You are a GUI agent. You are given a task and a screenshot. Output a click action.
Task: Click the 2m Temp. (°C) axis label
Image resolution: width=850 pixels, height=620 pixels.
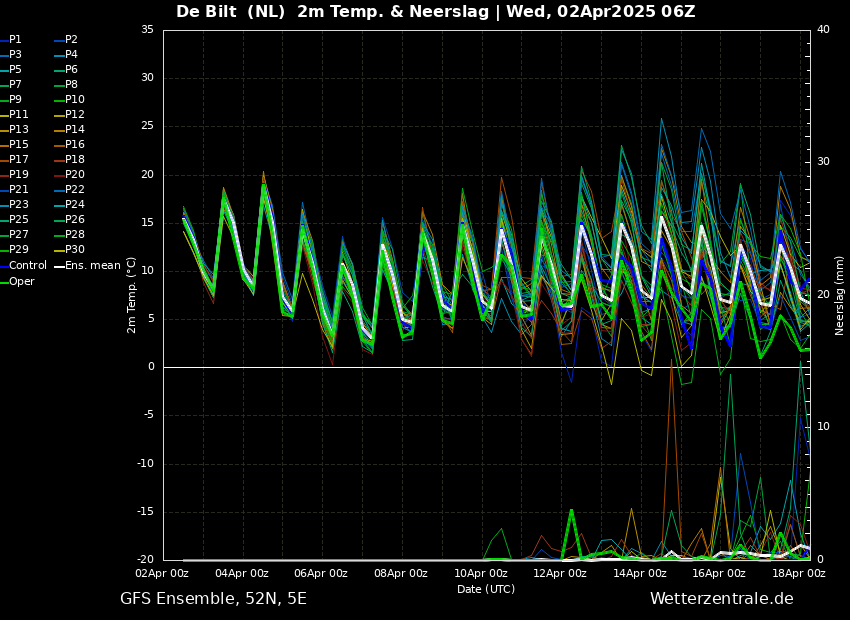(x=132, y=295)
